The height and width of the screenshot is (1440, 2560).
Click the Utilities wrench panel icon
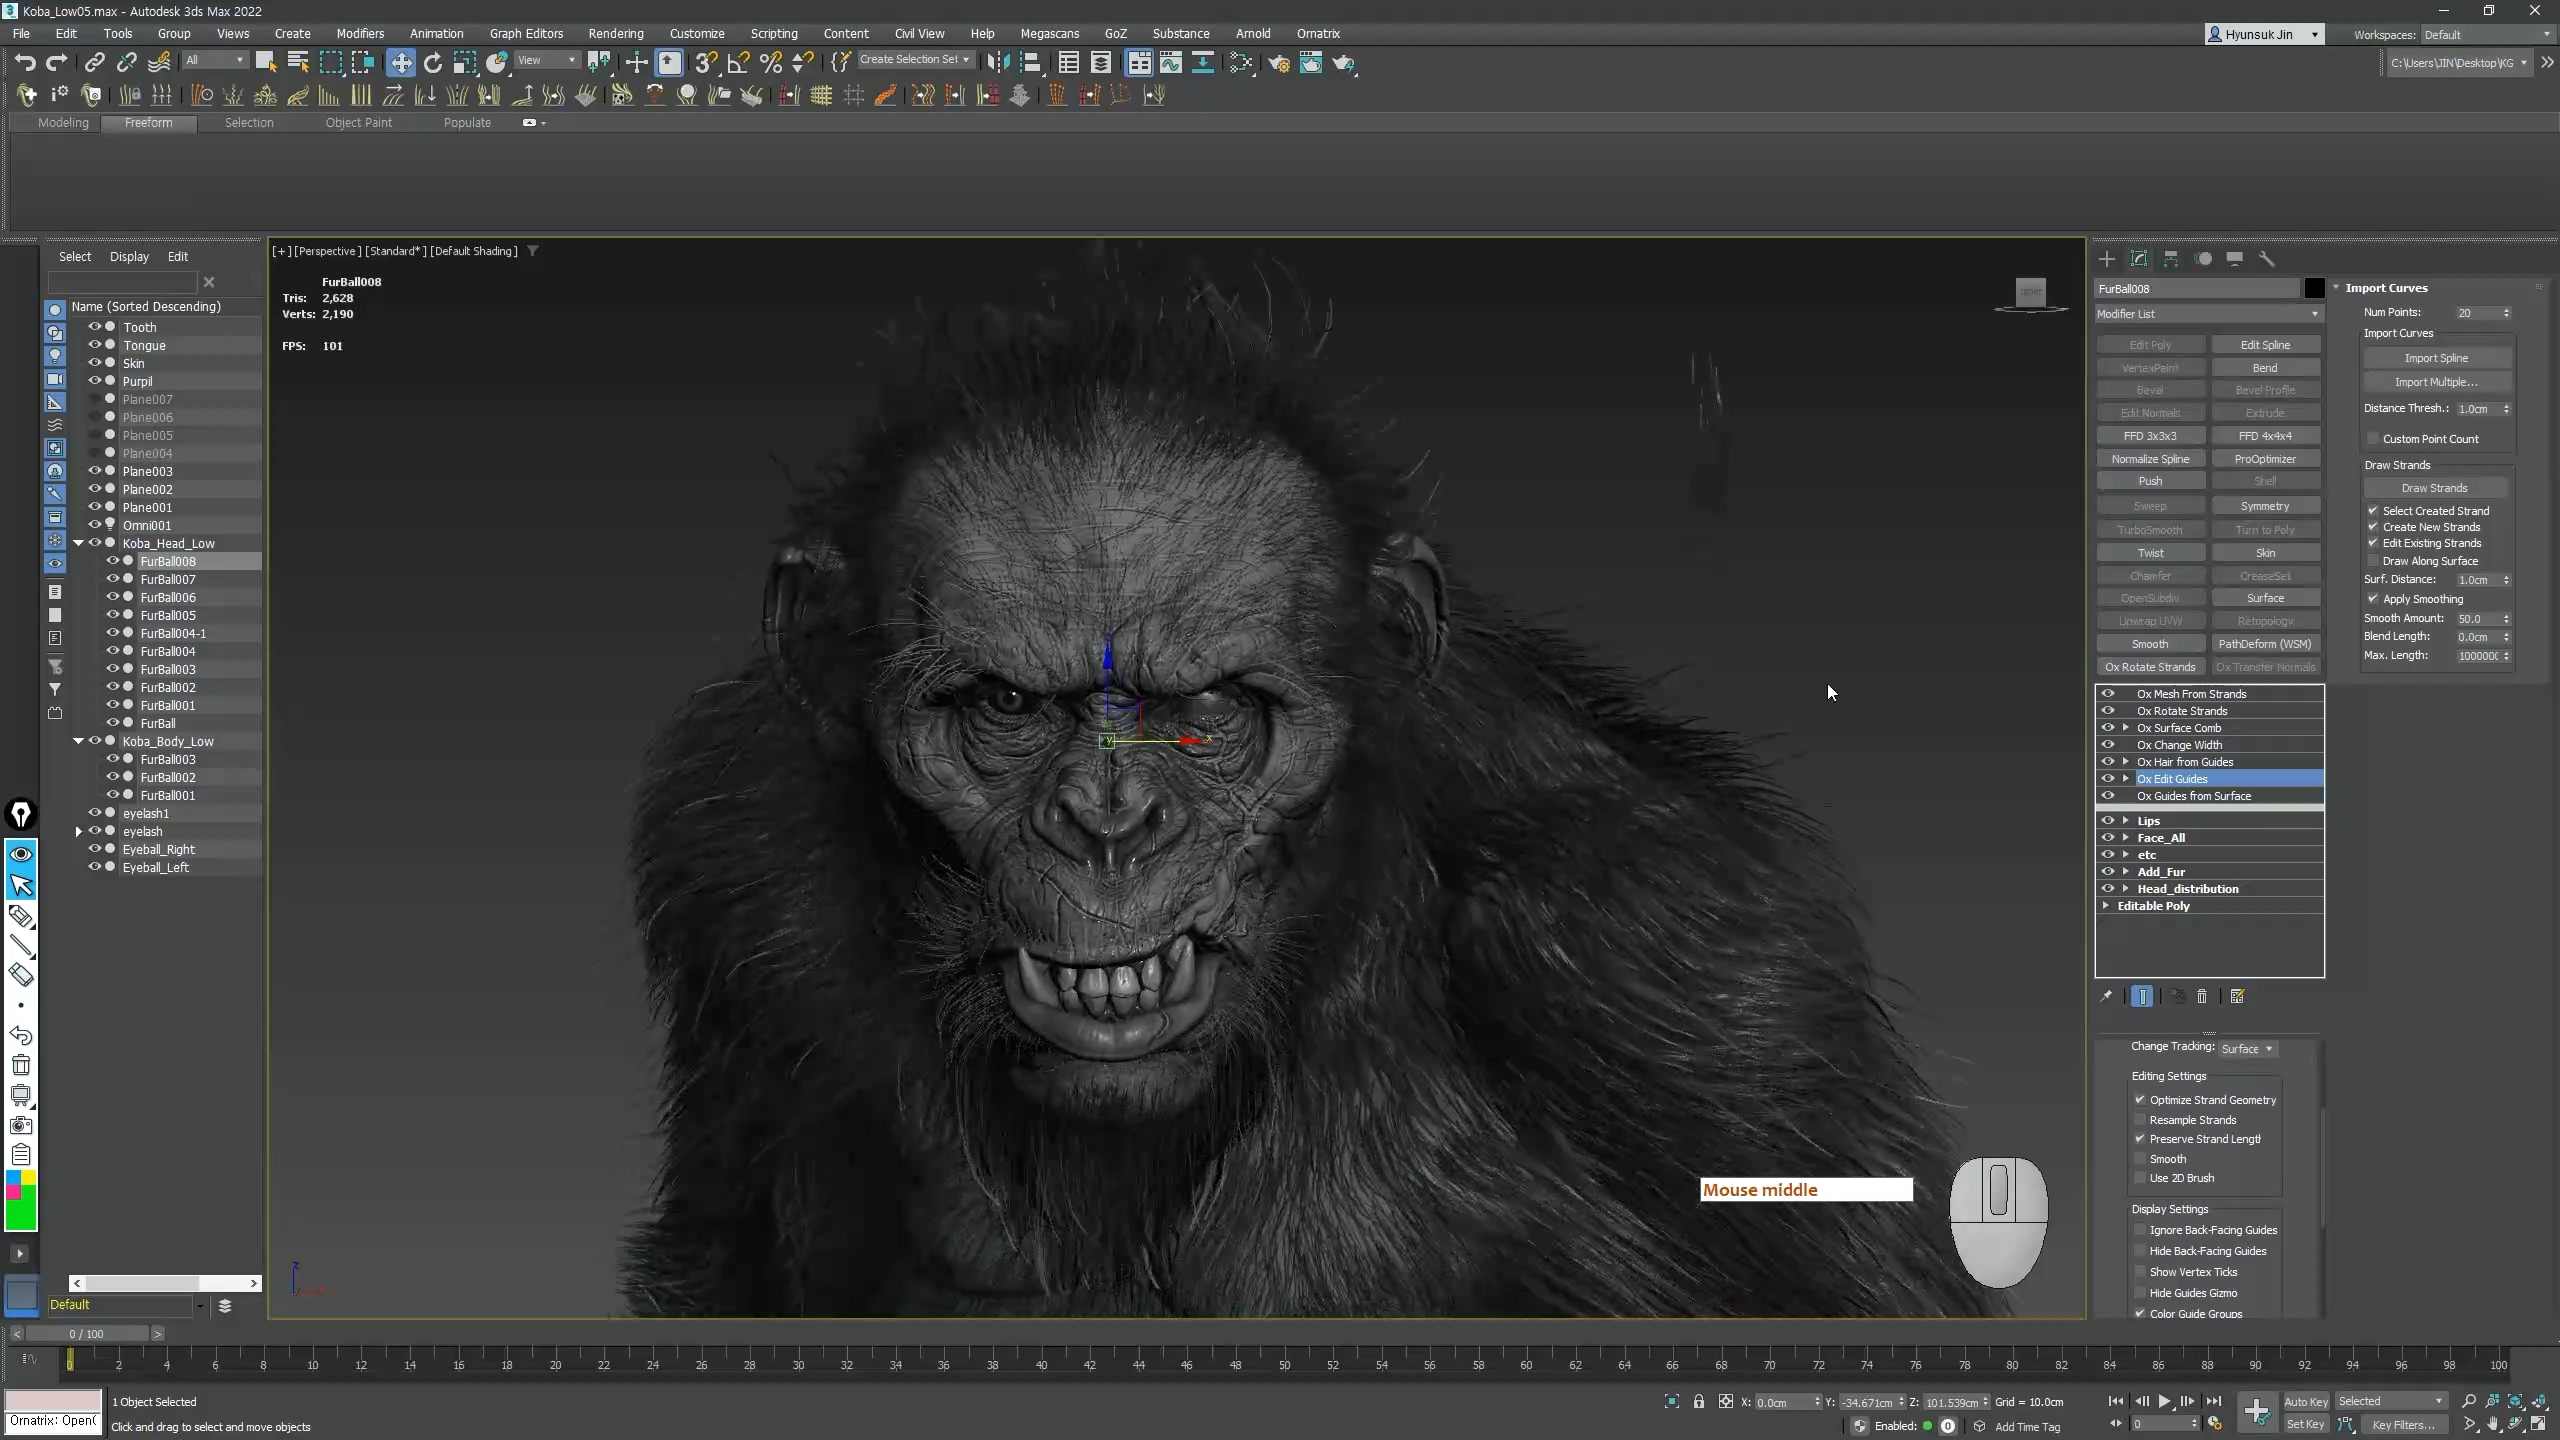(x=2267, y=259)
